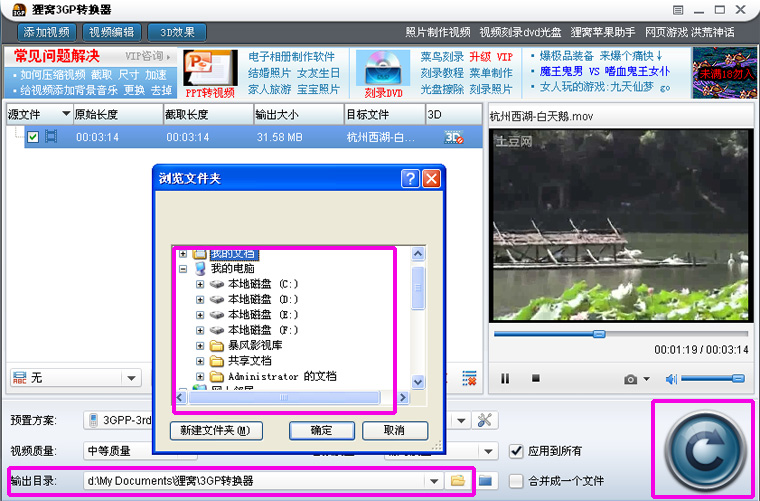Click 新建文件夹 (M) button
The height and width of the screenshot is (501, 760).
216,430
